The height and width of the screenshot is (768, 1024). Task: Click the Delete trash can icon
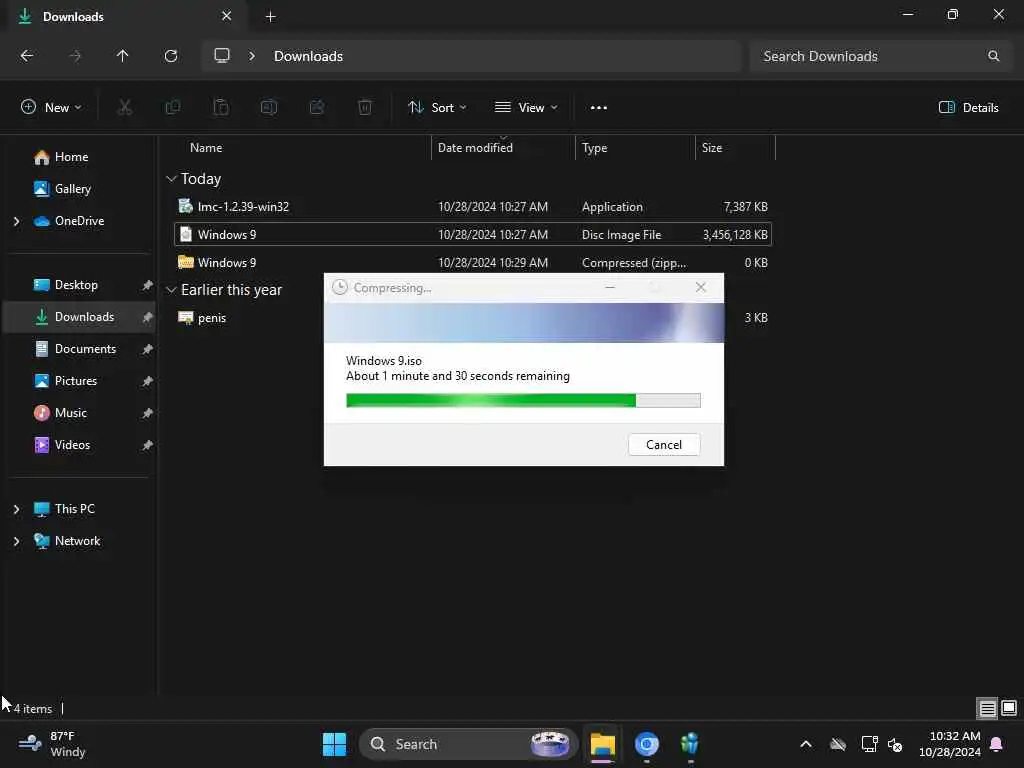point(365,108)
